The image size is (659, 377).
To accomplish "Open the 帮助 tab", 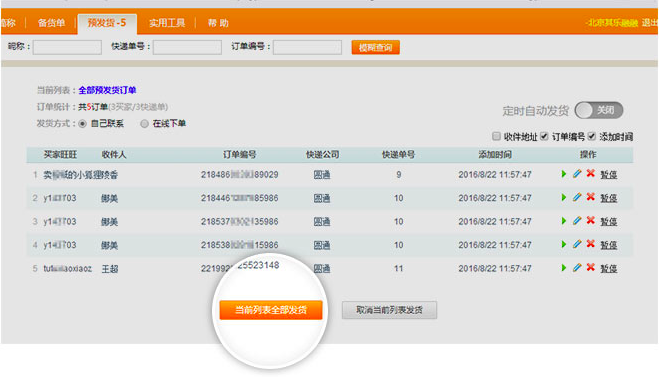I will pos(218,23).
